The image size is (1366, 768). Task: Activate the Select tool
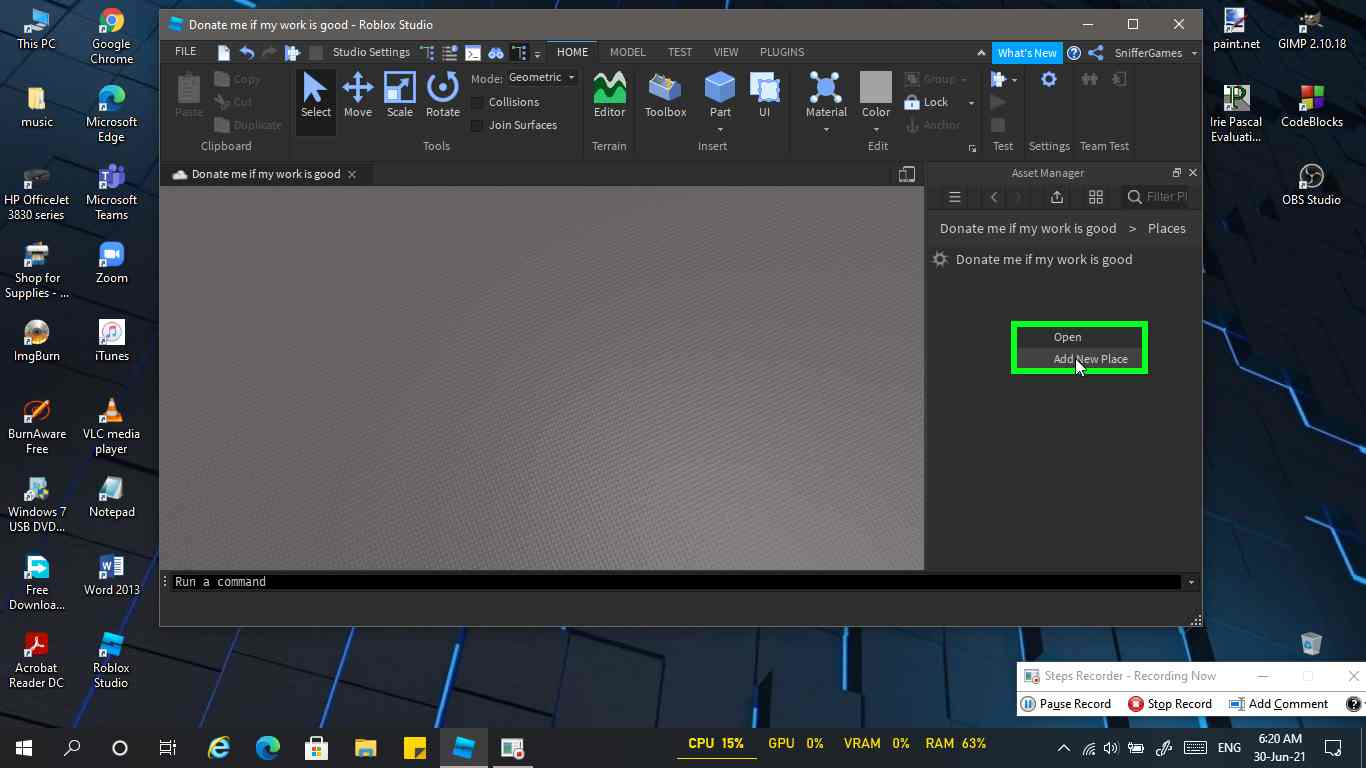coord(315,95)
